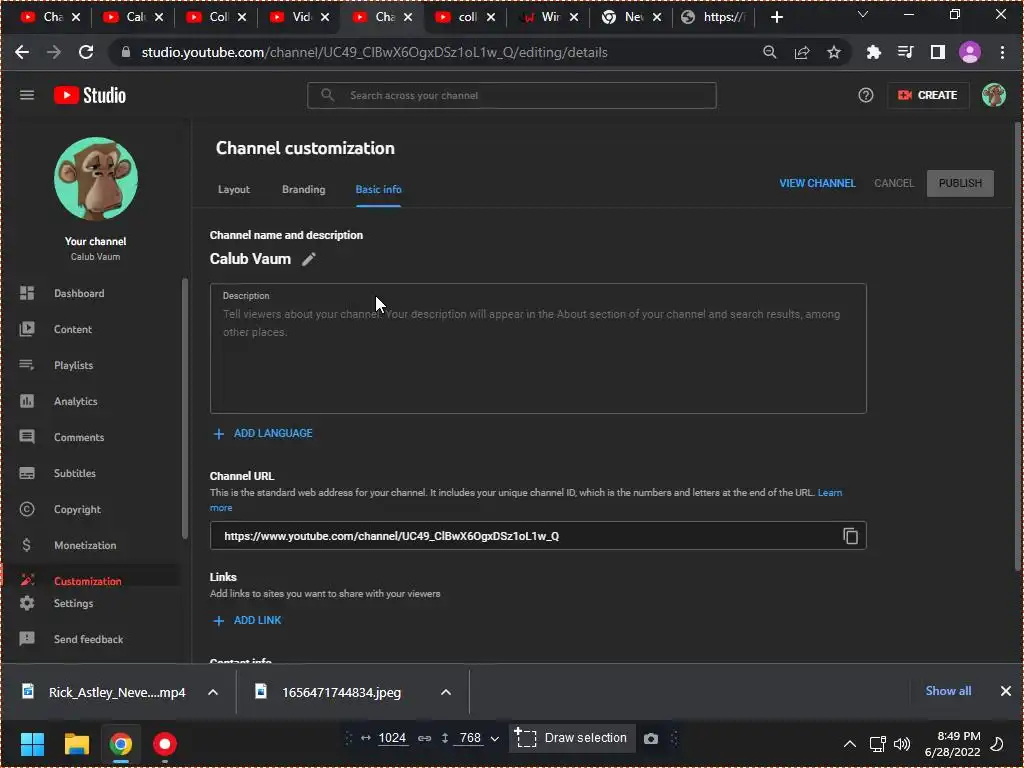Click the PUBLISH button

click(960, 183)
